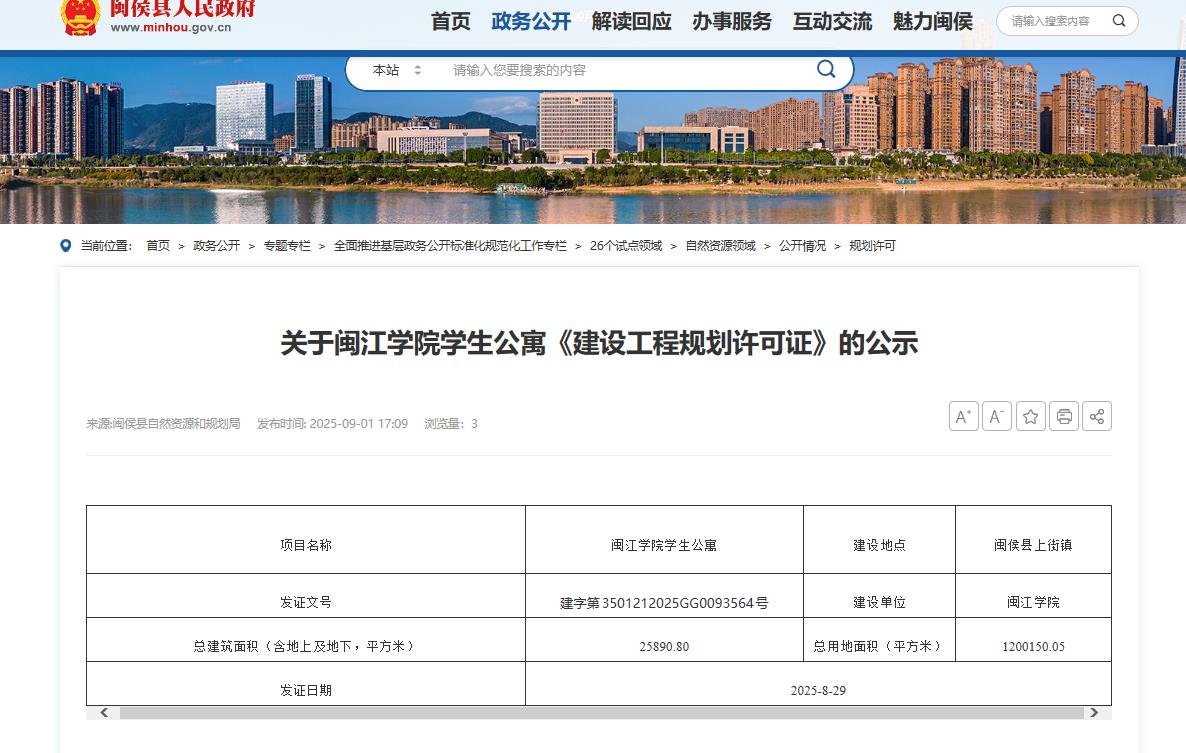Click the 1200150.05 land area value

(x=1033, y=646)
